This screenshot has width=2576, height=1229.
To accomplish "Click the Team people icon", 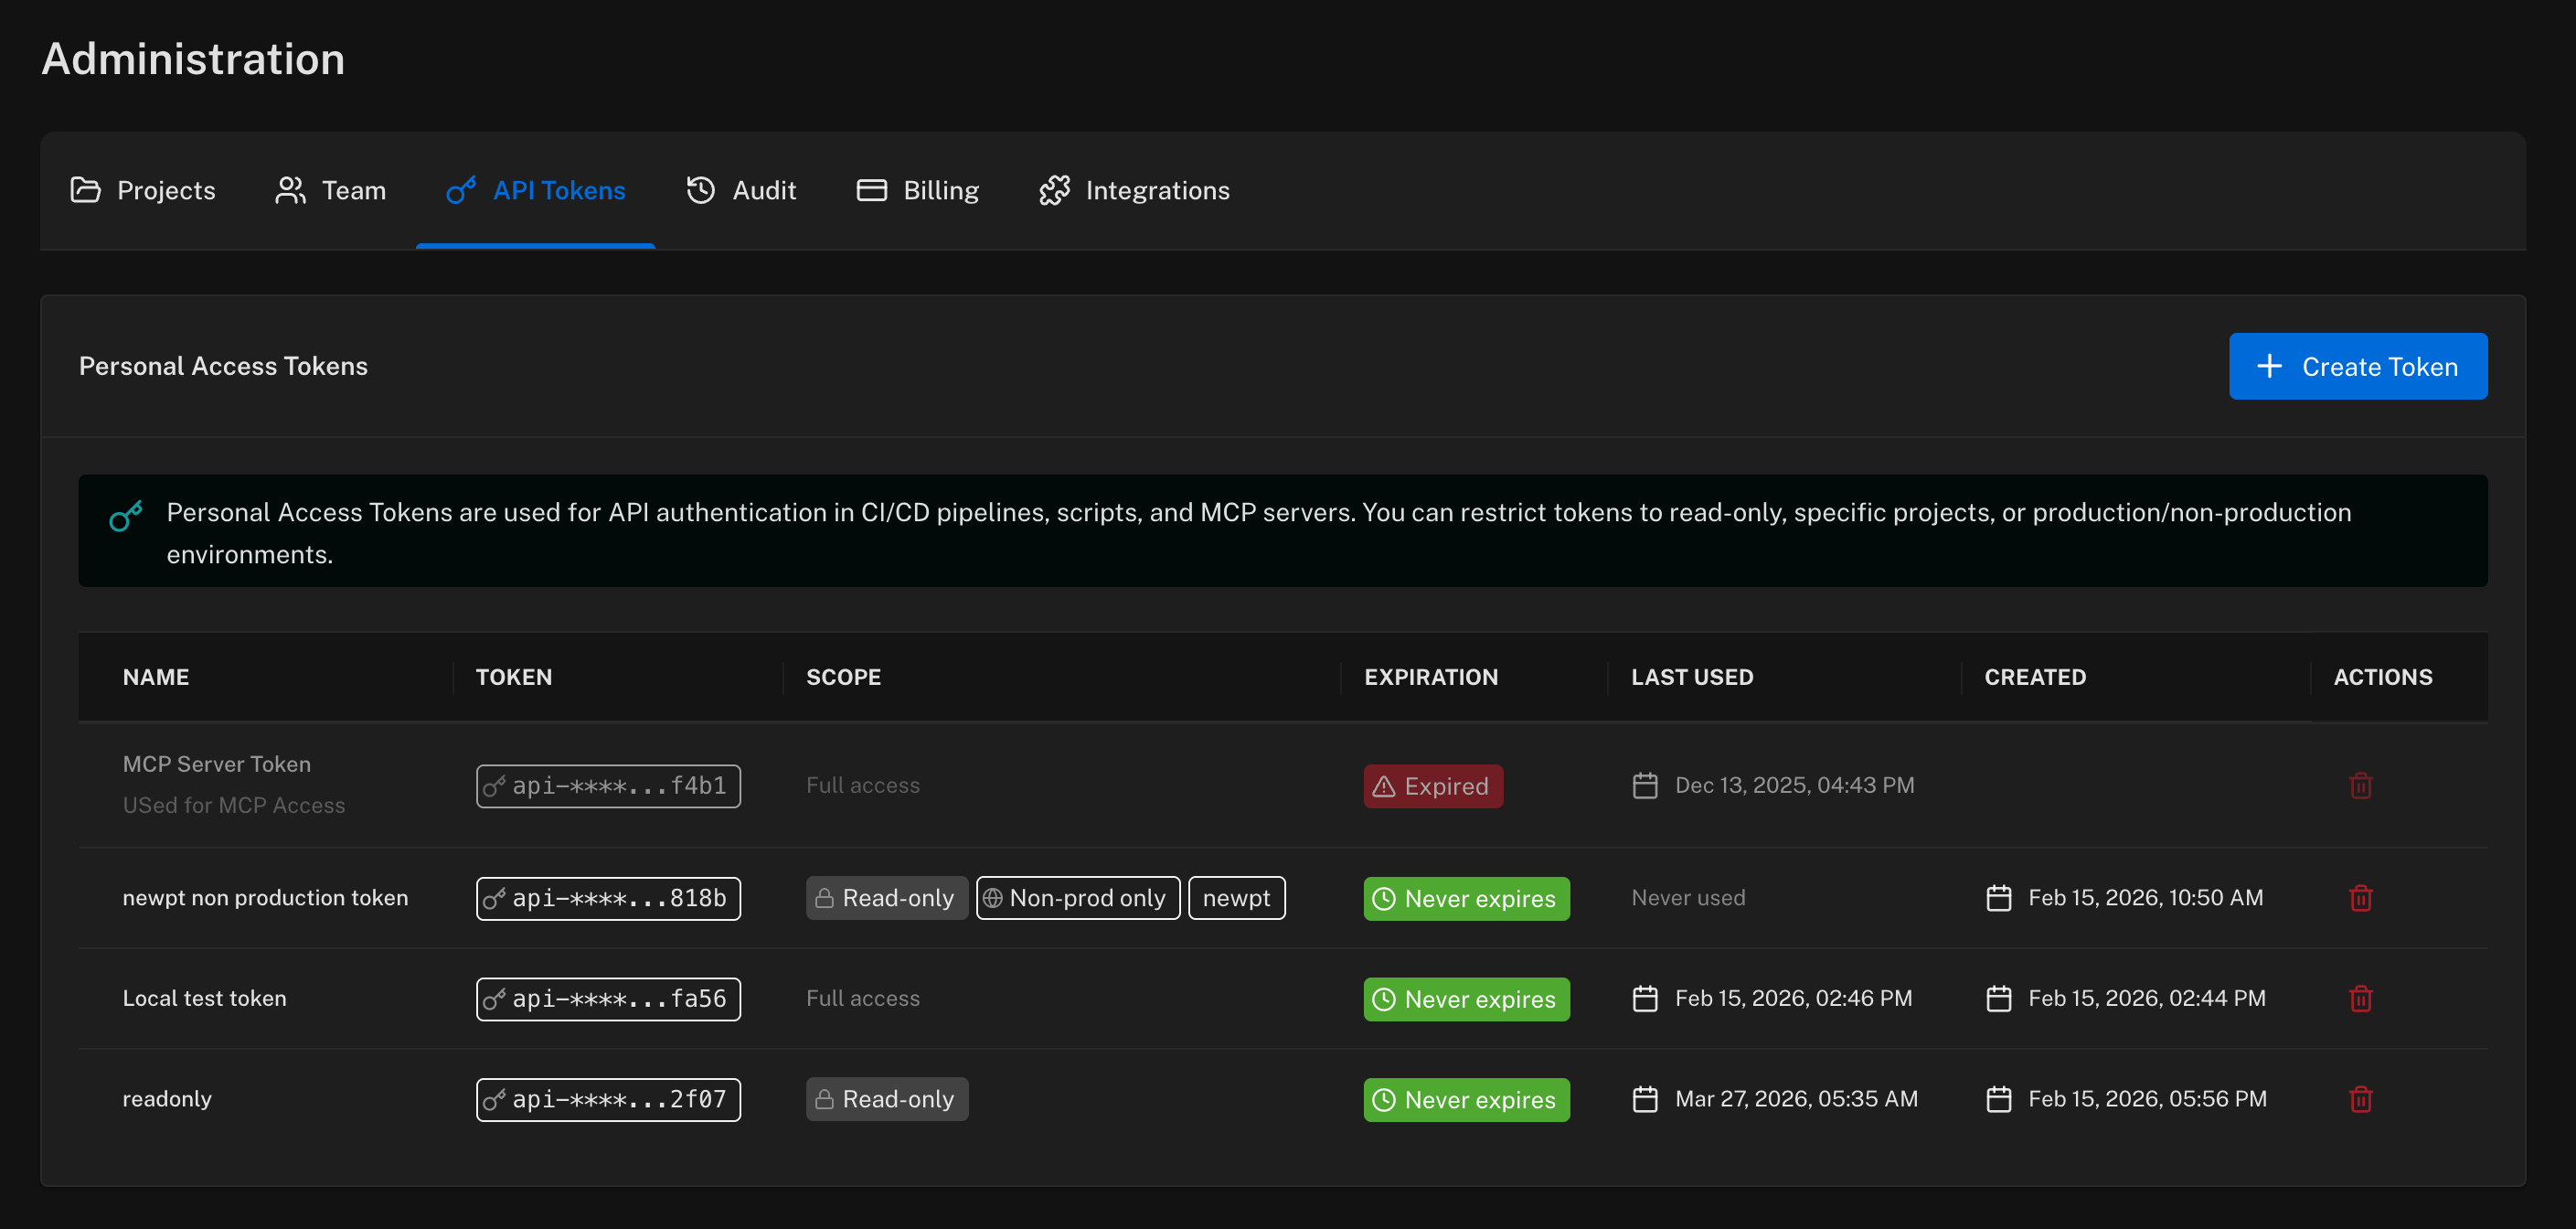I will 290,190.
